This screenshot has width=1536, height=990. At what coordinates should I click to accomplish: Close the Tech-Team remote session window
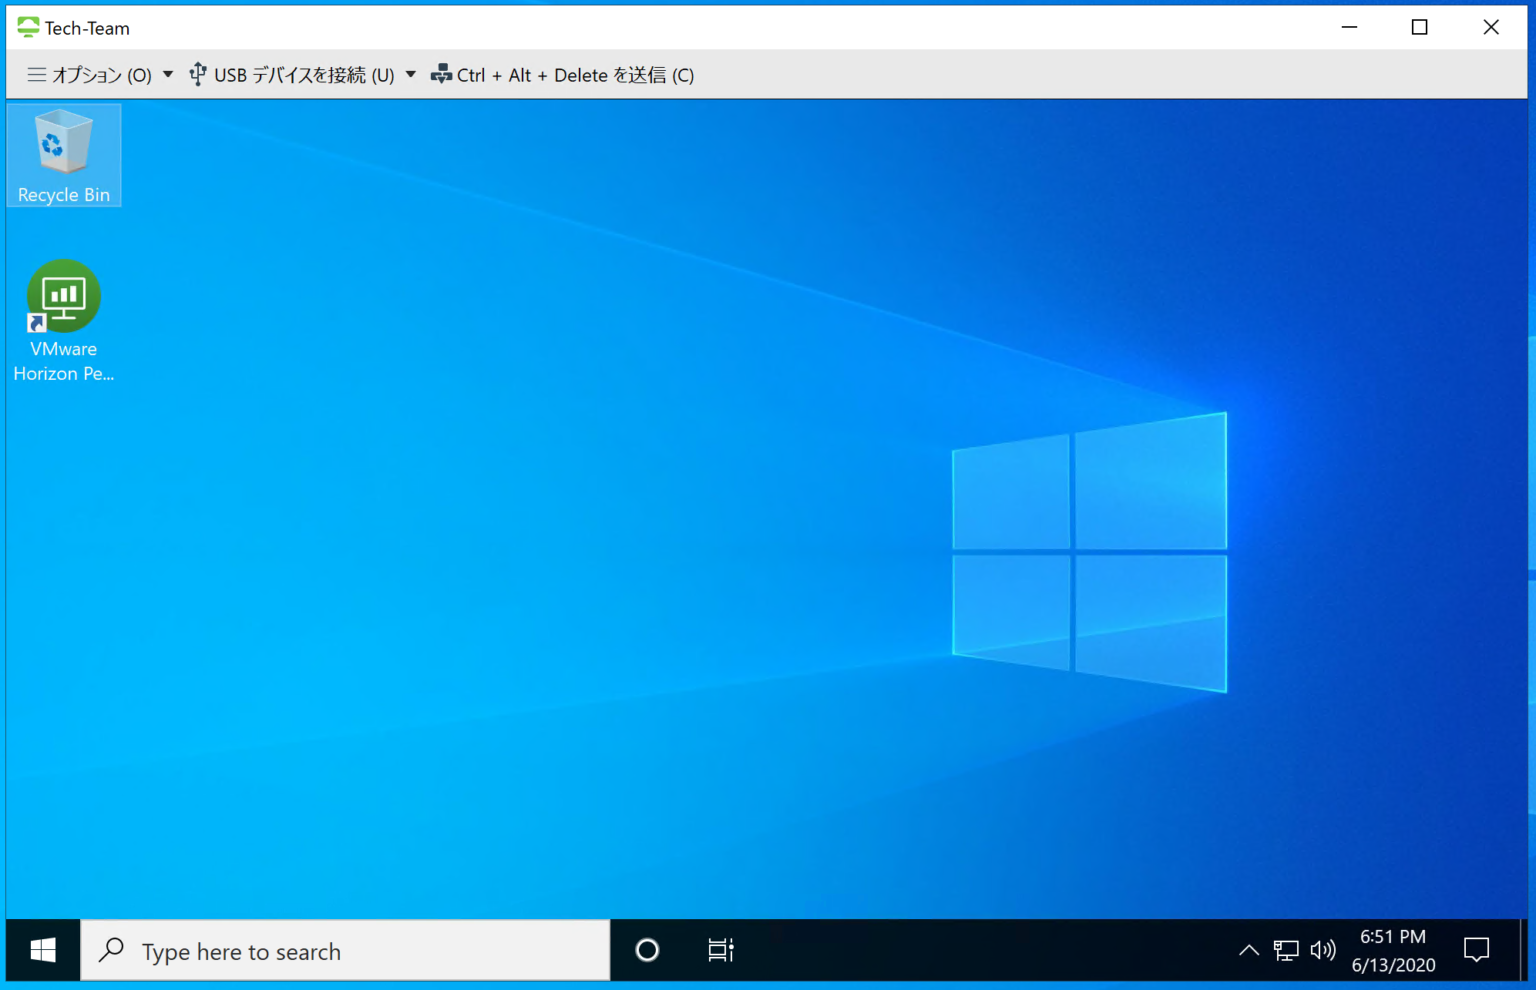click(x=1490, y=28)
